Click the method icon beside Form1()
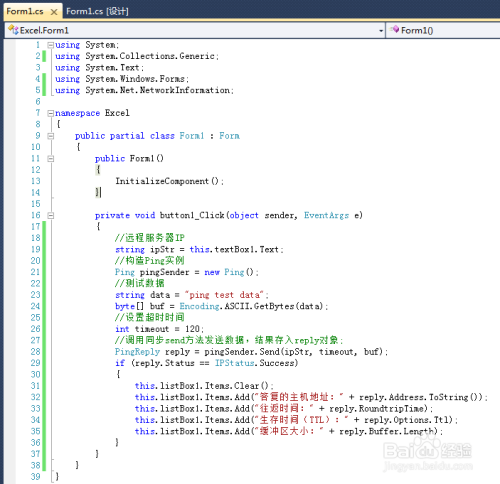 (395, 29)
